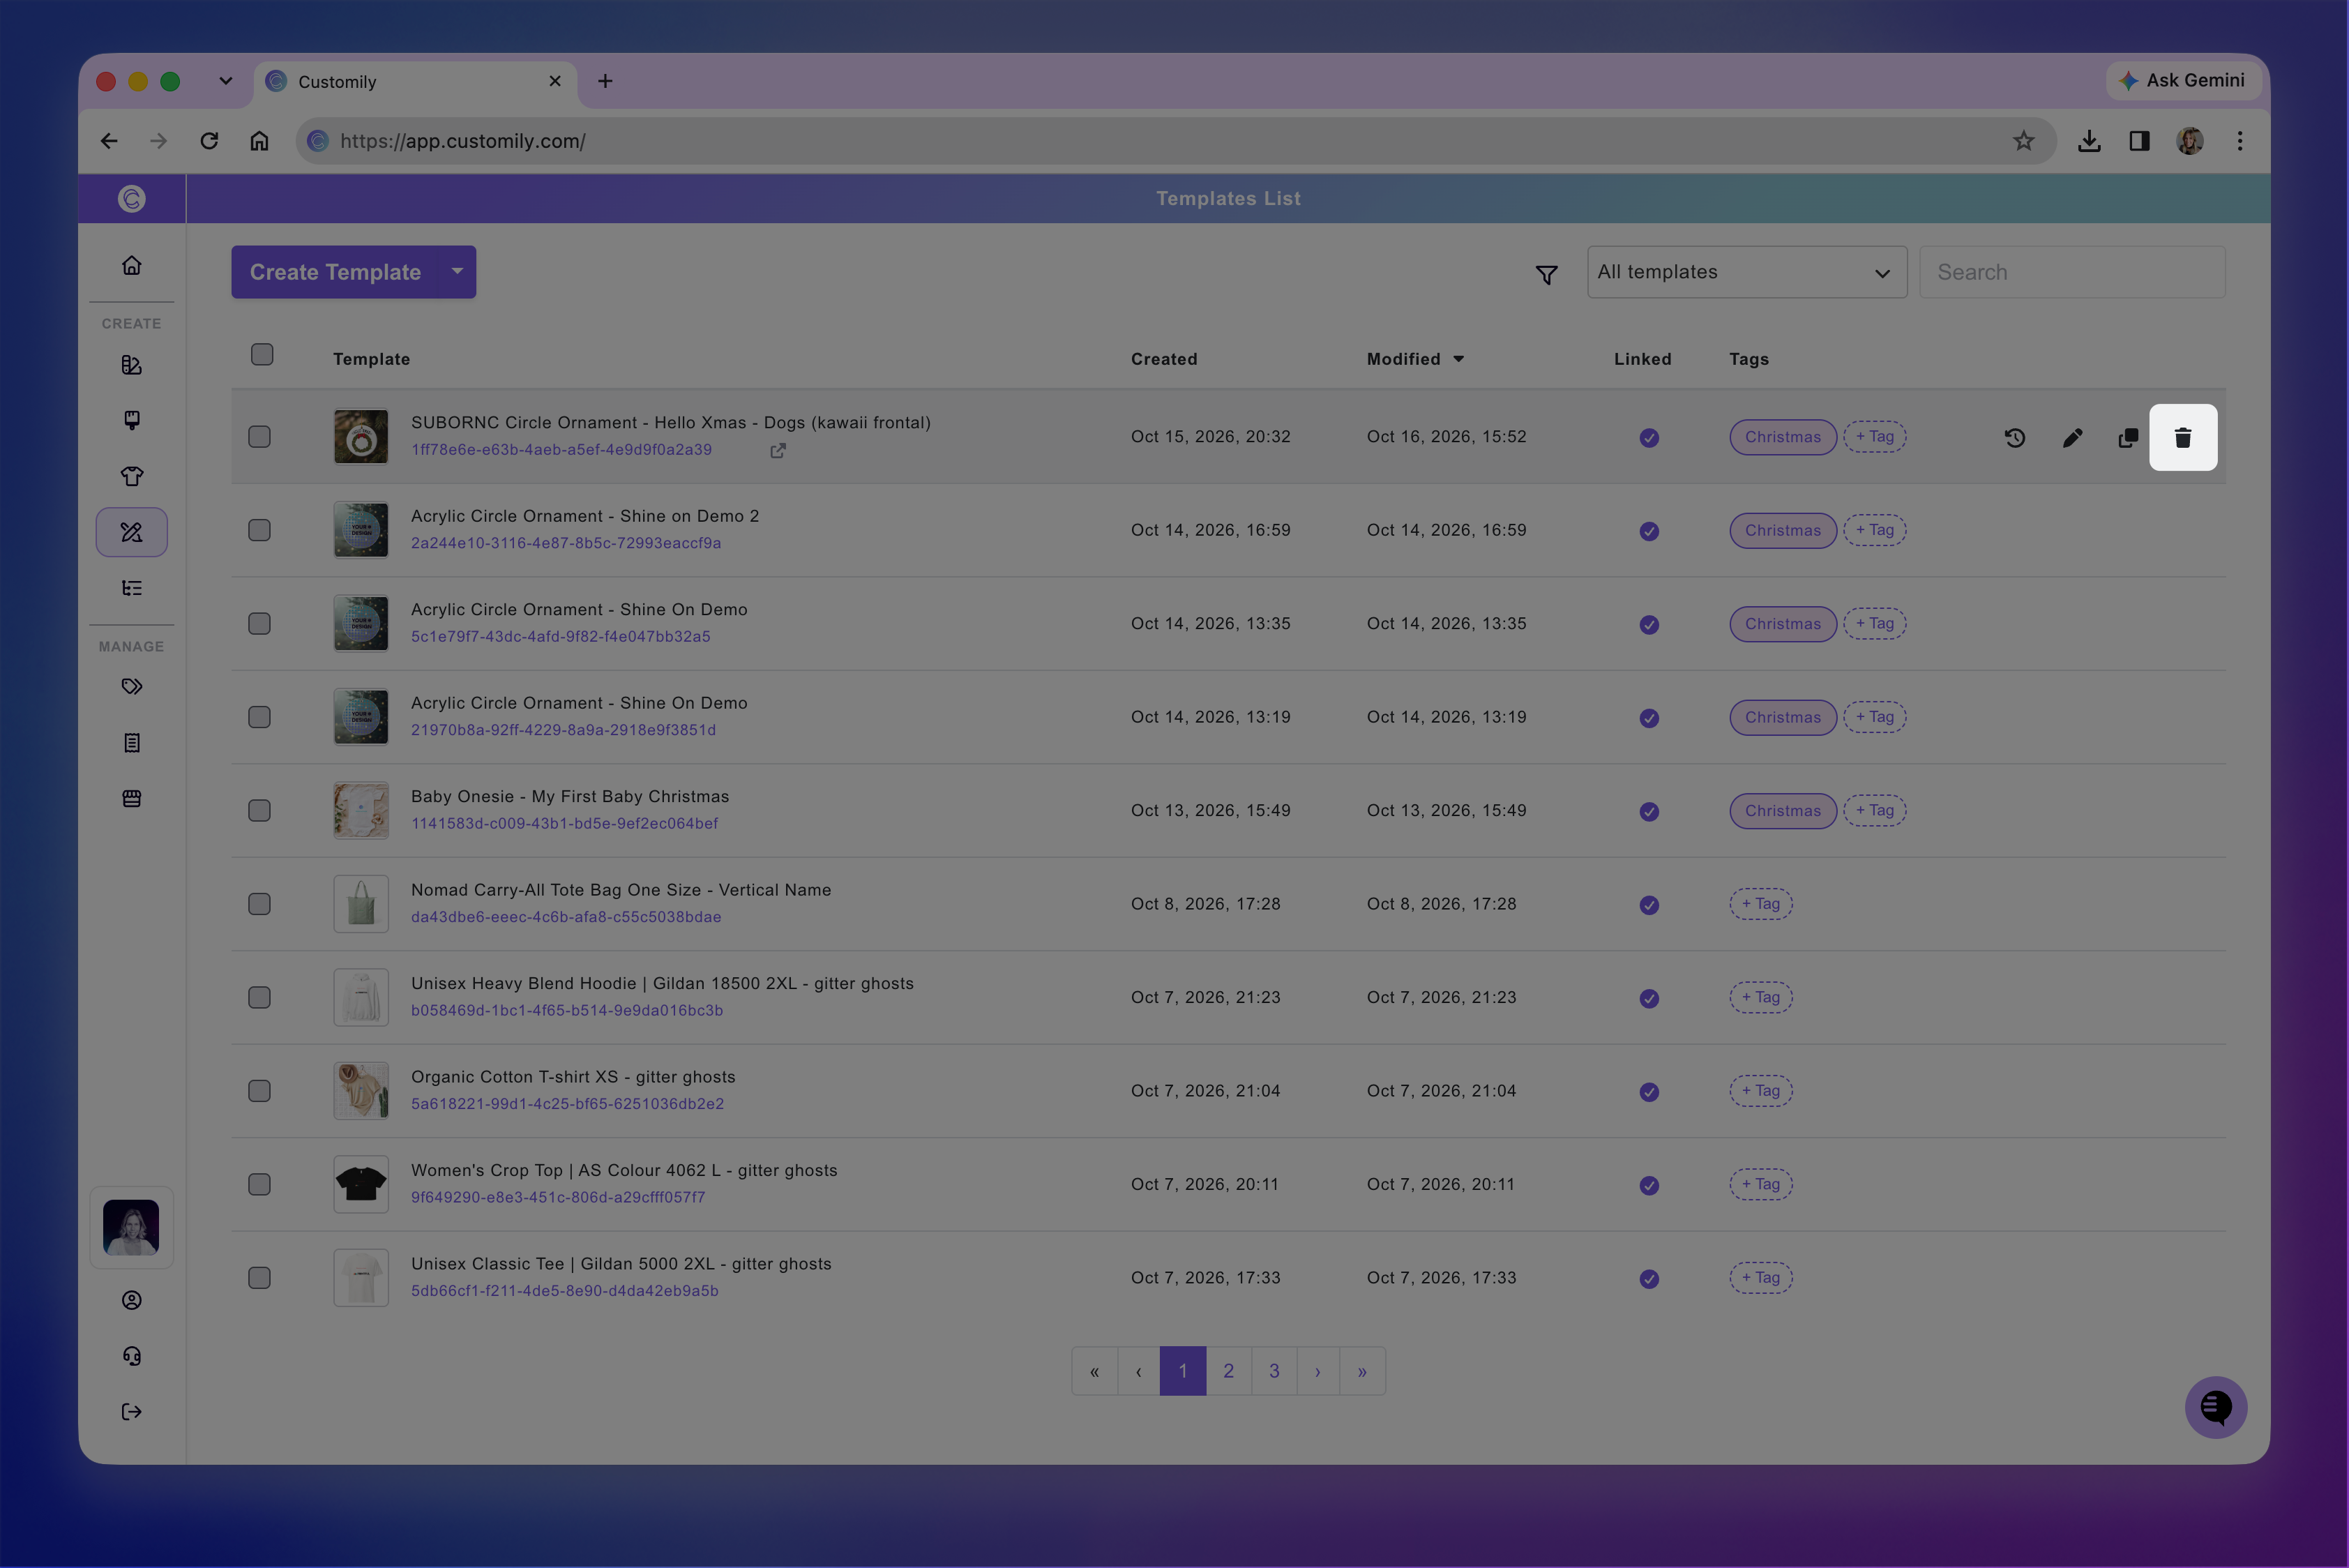2349x1568 pixels.
Task: Go to page 2 of templates
Action: click(1229, 1371)
